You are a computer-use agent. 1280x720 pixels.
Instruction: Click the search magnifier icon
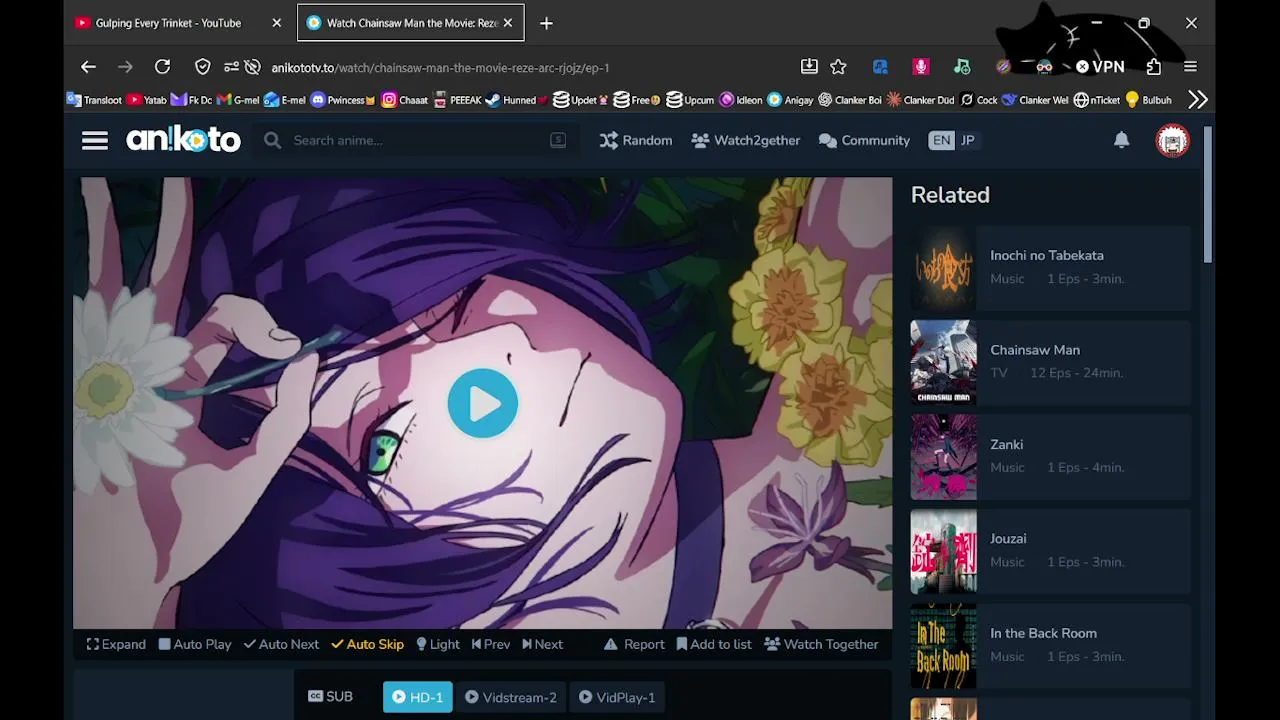coord(272,141)
